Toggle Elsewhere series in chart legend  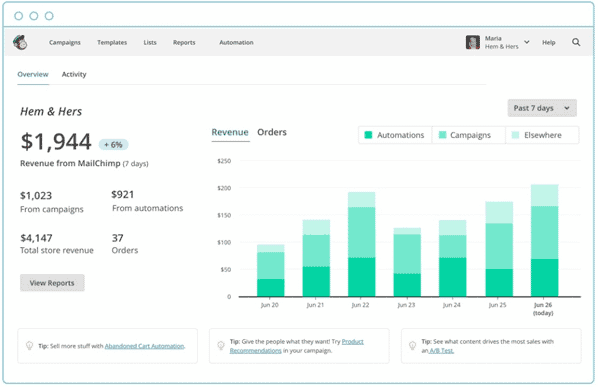tap(542, 135)
